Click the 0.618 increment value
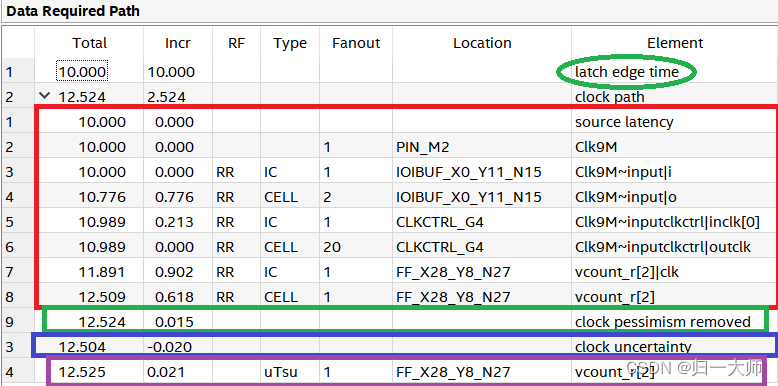This screenshot has height=386, width=778. (x=174, y=297)
